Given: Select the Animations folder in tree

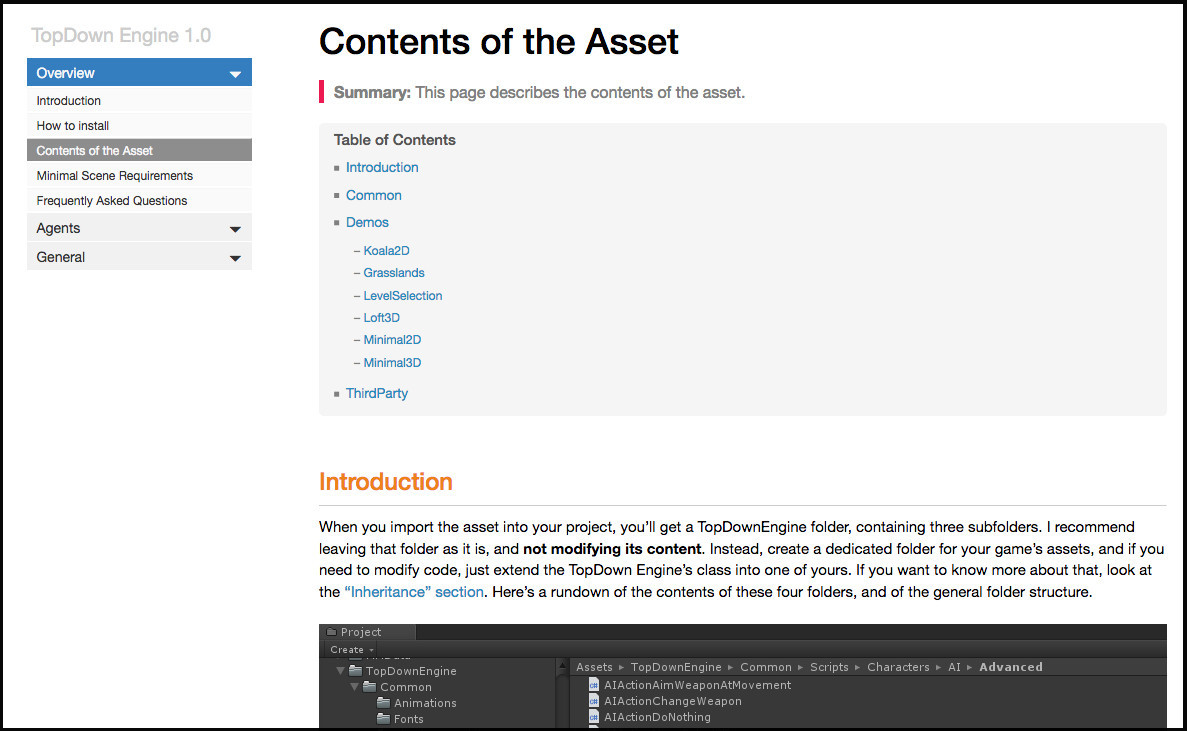Looking at the screenshot, I should 425,703.
